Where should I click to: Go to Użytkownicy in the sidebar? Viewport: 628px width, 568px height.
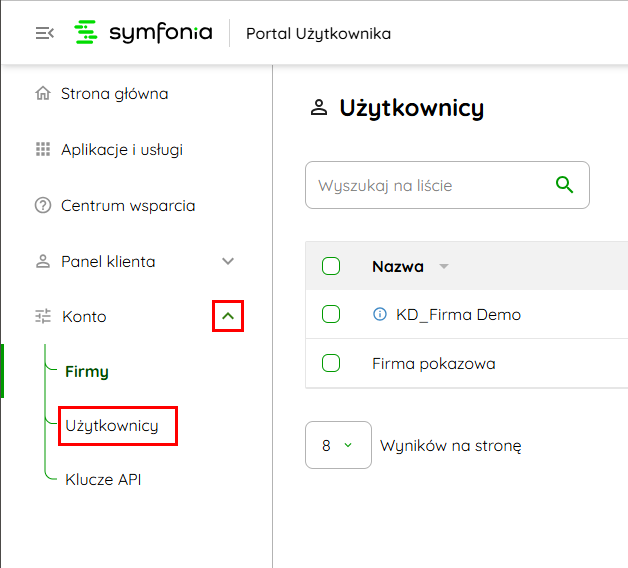[x=112, y=426]
